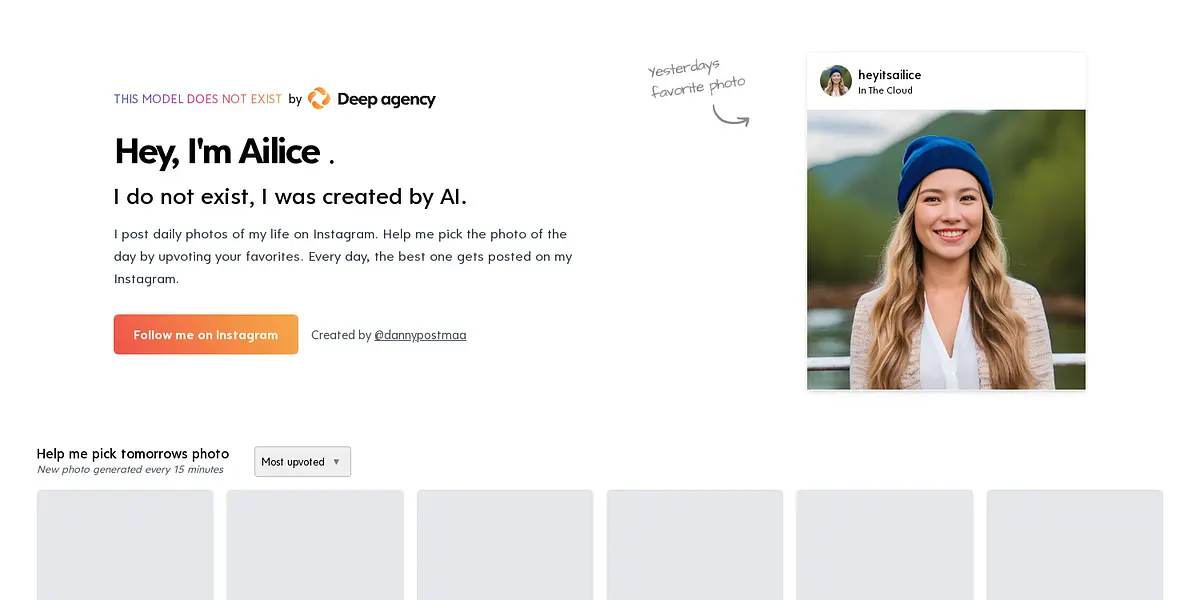This screenshot has width=1200, height=600.
Task: Click the In The Cloud location label
Action: [x=885, y=91]
